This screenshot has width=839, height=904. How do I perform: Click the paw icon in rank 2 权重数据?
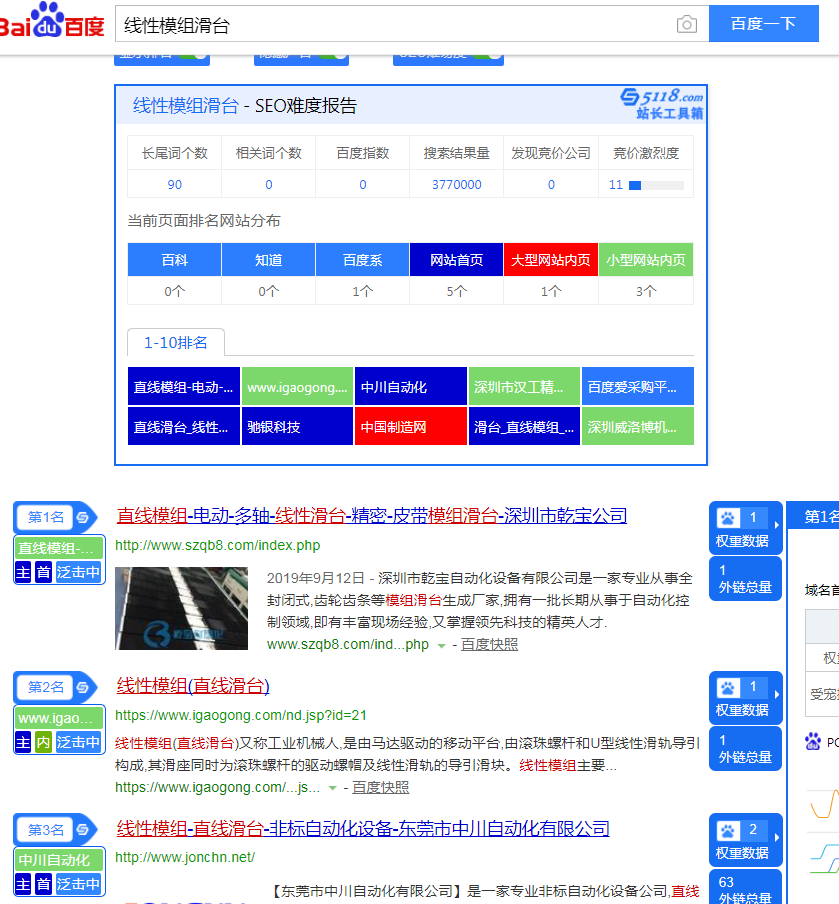coord(728,687)
